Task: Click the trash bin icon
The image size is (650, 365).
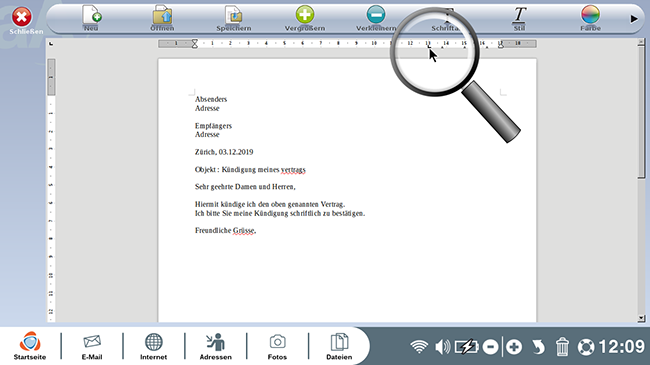Action: [x=562, y=347]
